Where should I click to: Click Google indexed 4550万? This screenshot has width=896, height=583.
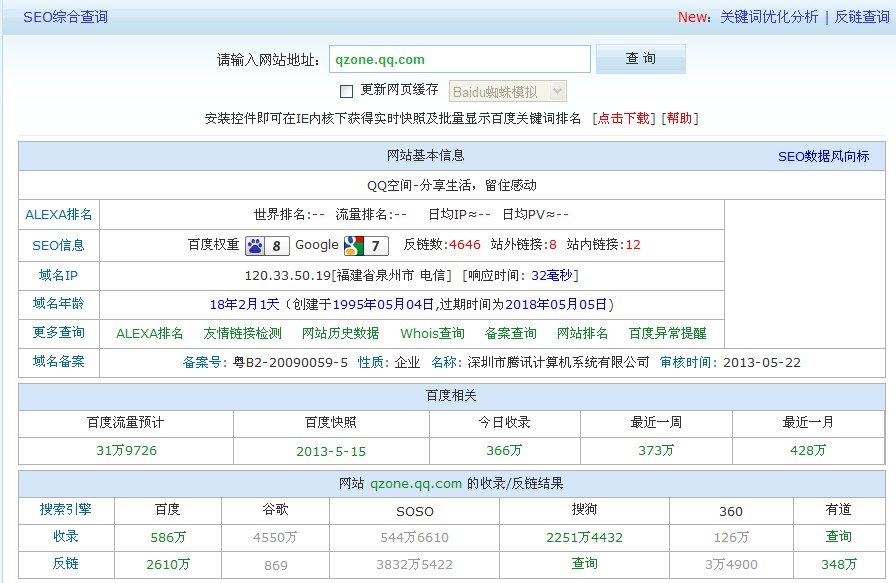[x=275, y=537]
